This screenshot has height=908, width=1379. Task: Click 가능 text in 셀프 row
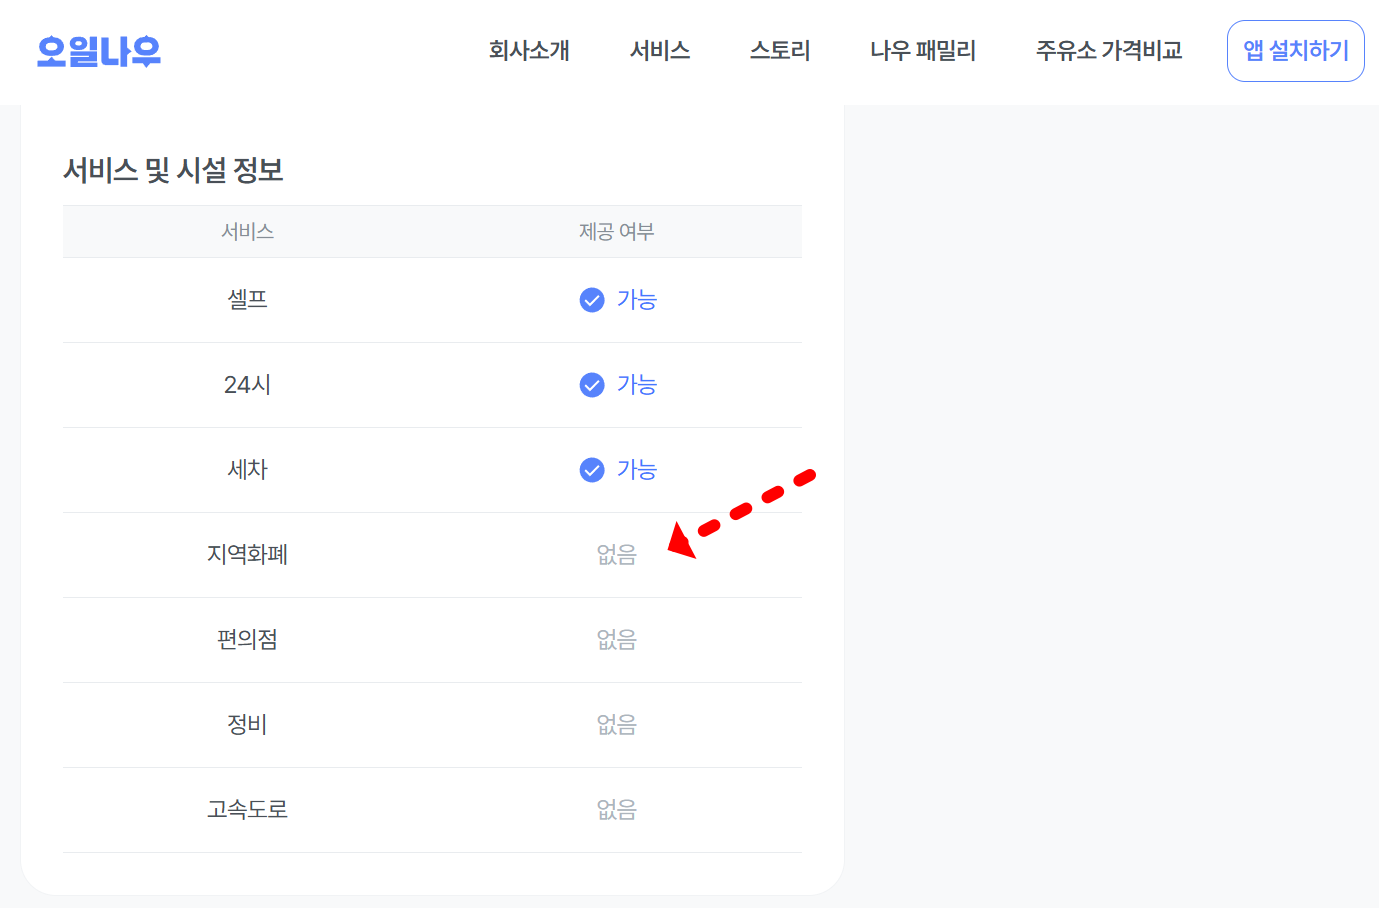637,299
